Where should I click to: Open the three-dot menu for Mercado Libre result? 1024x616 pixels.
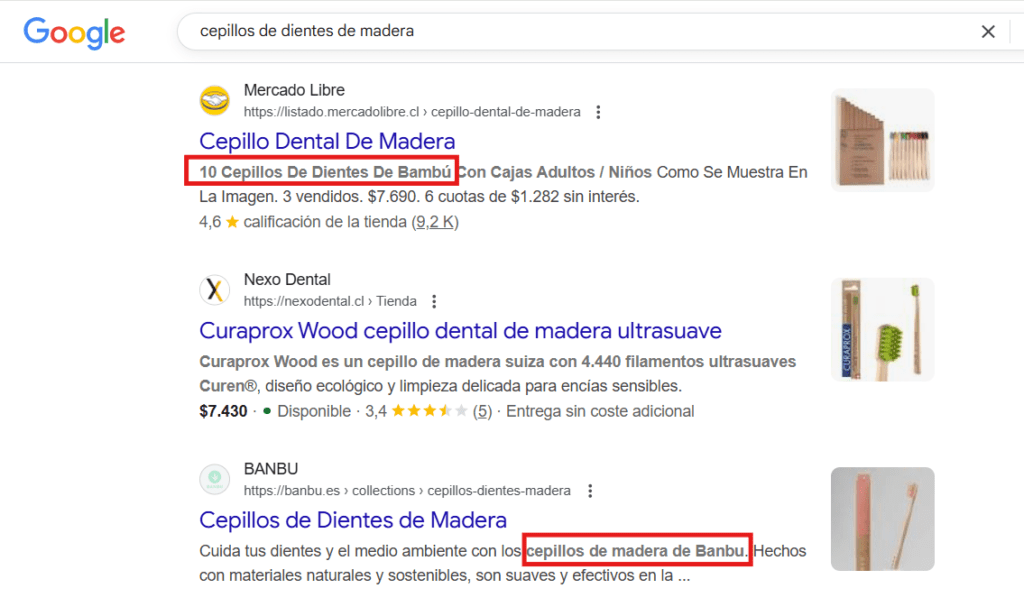(598, 112)
